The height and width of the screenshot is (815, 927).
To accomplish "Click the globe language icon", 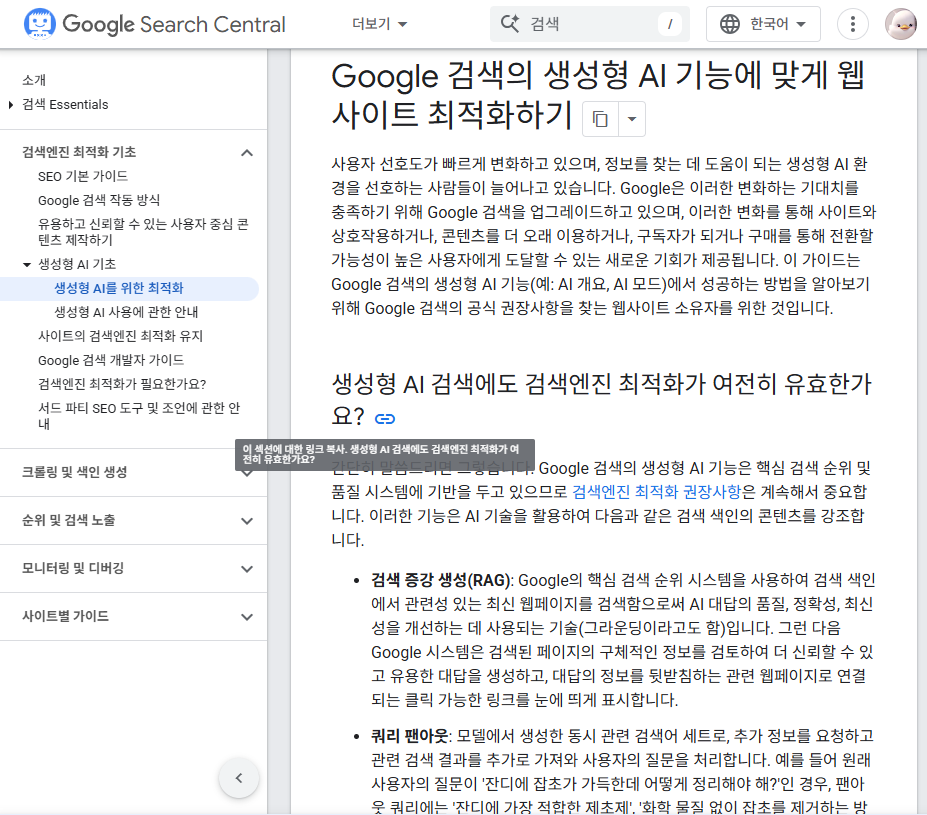I will click(730, 24).
